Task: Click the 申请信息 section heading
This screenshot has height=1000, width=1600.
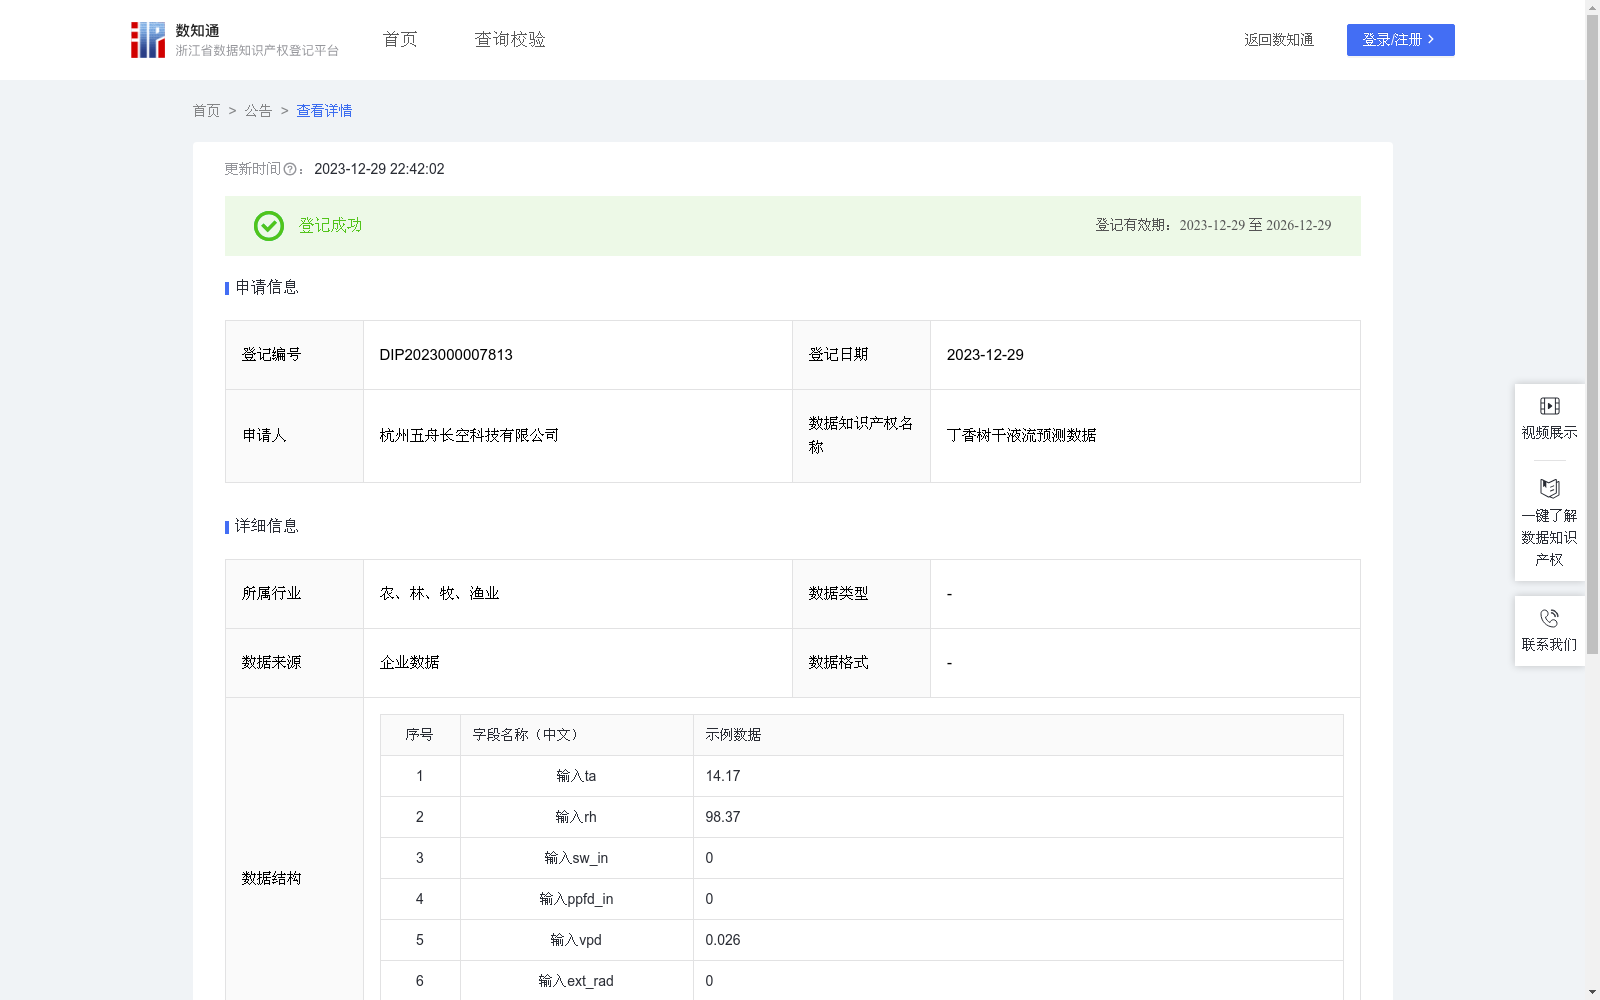Action: 267,288
